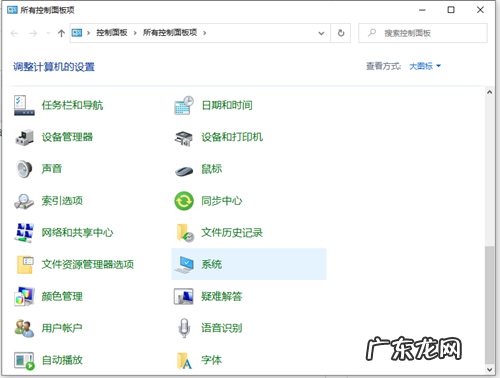Click the 日期和时间 link text

coord(227,105)
